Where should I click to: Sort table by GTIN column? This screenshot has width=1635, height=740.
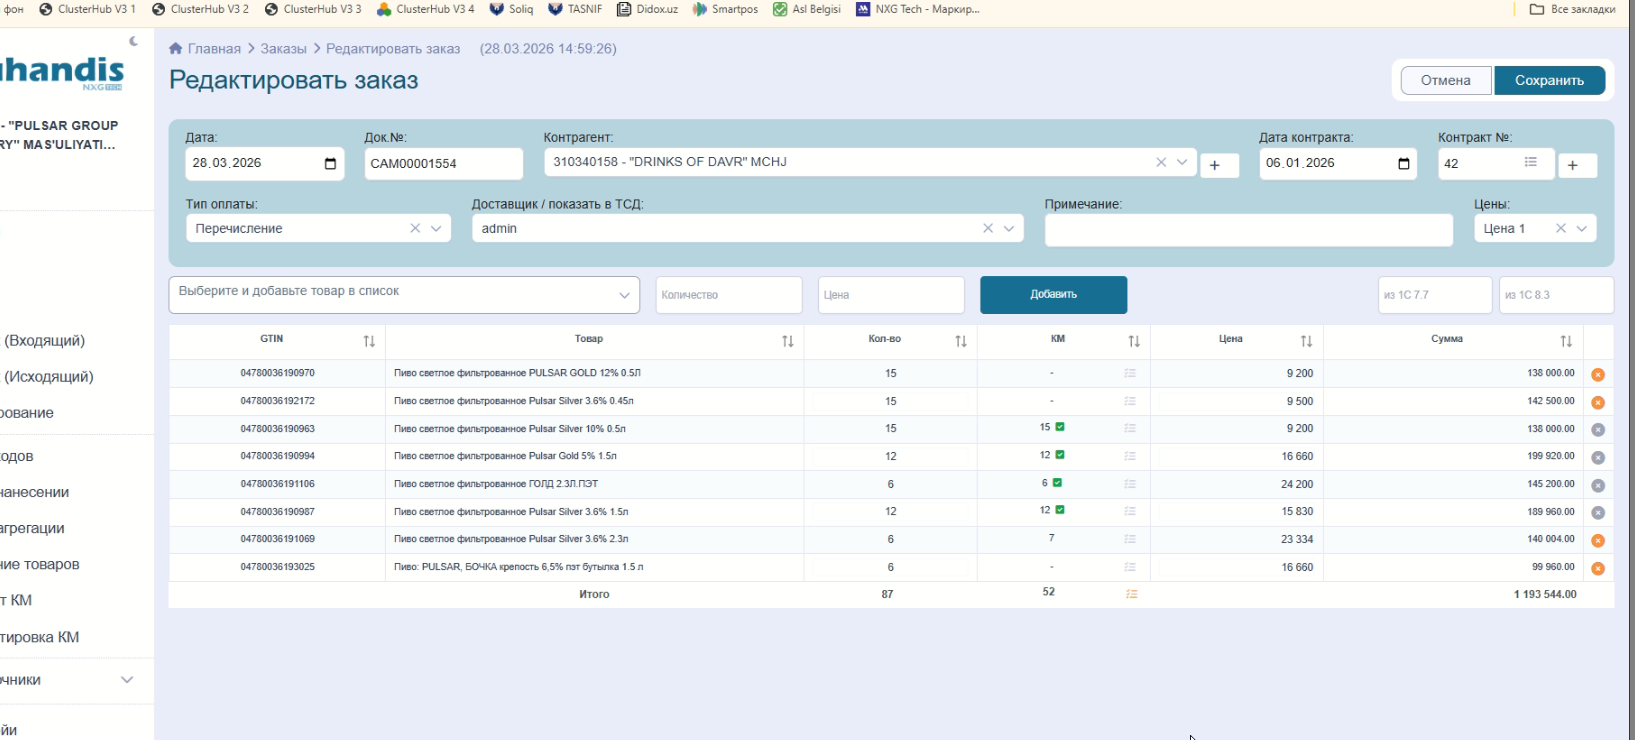pyautogui.click(x=369, y=341)
